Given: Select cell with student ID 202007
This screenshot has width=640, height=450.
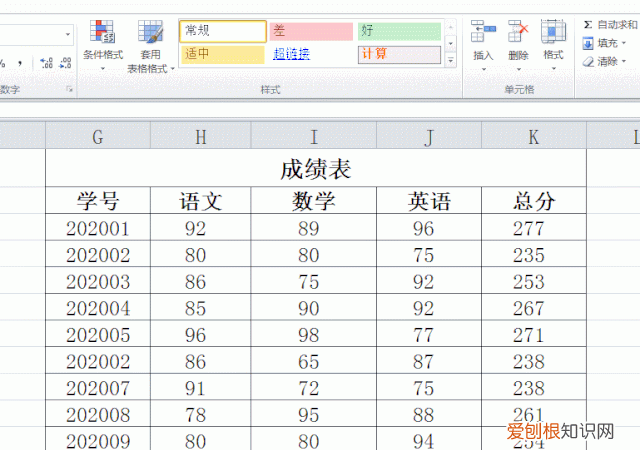Looking at the screenshot, I should (98, 387).
